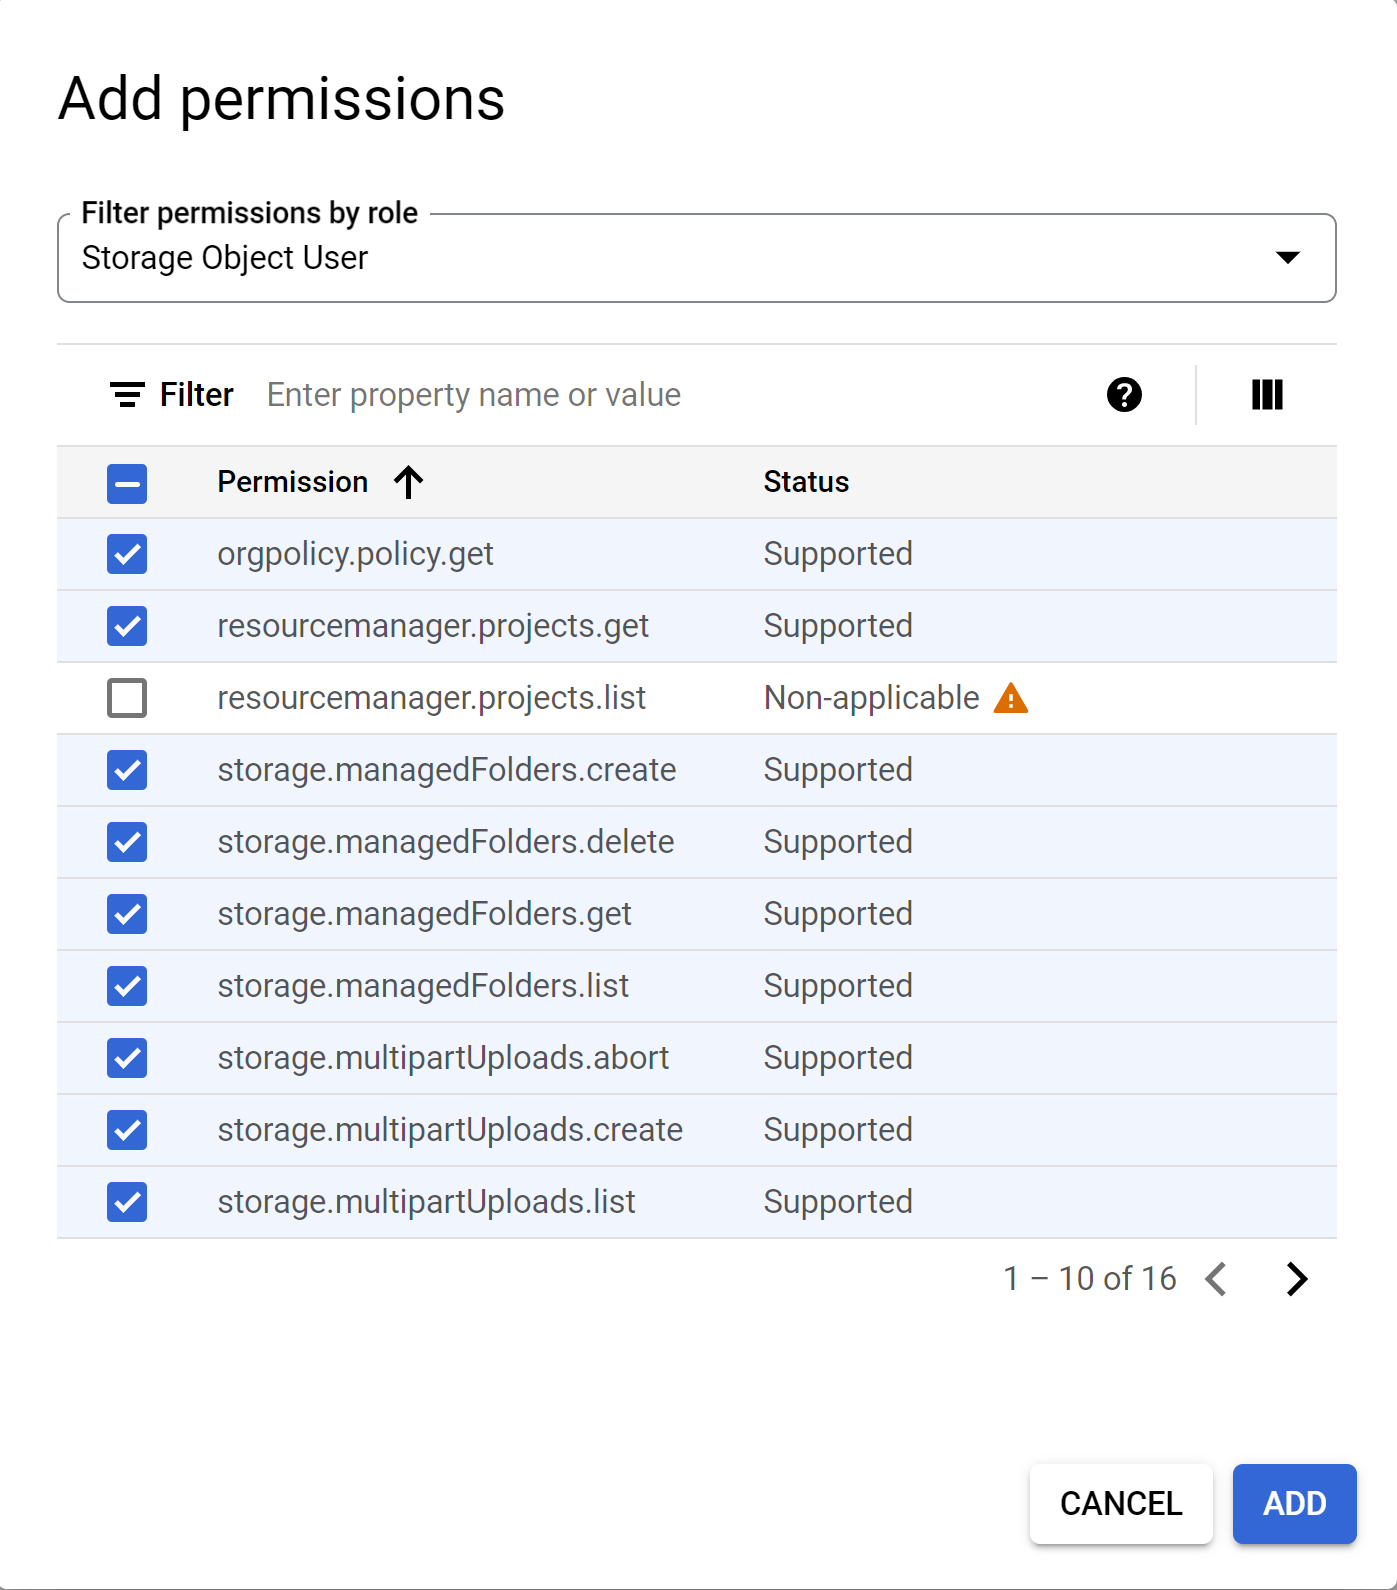Uncheck the orgpolicy.policy.get permission
The image size is (1397, 1590).
point(127,554)
